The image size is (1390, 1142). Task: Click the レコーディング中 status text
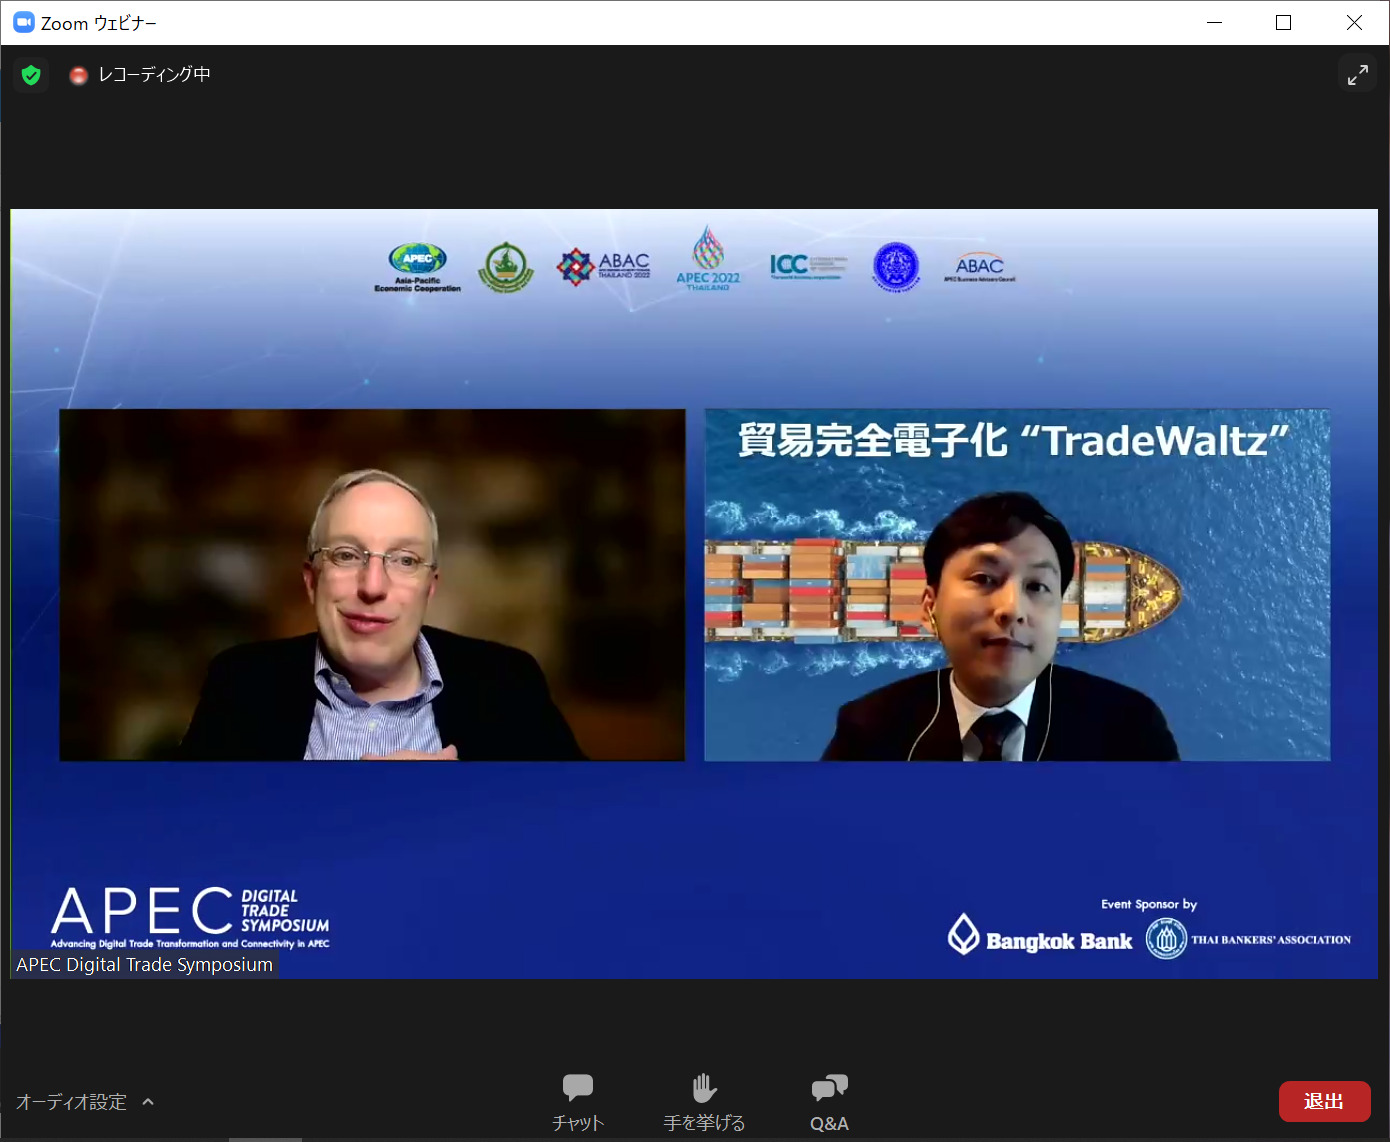tap(154, 75)
